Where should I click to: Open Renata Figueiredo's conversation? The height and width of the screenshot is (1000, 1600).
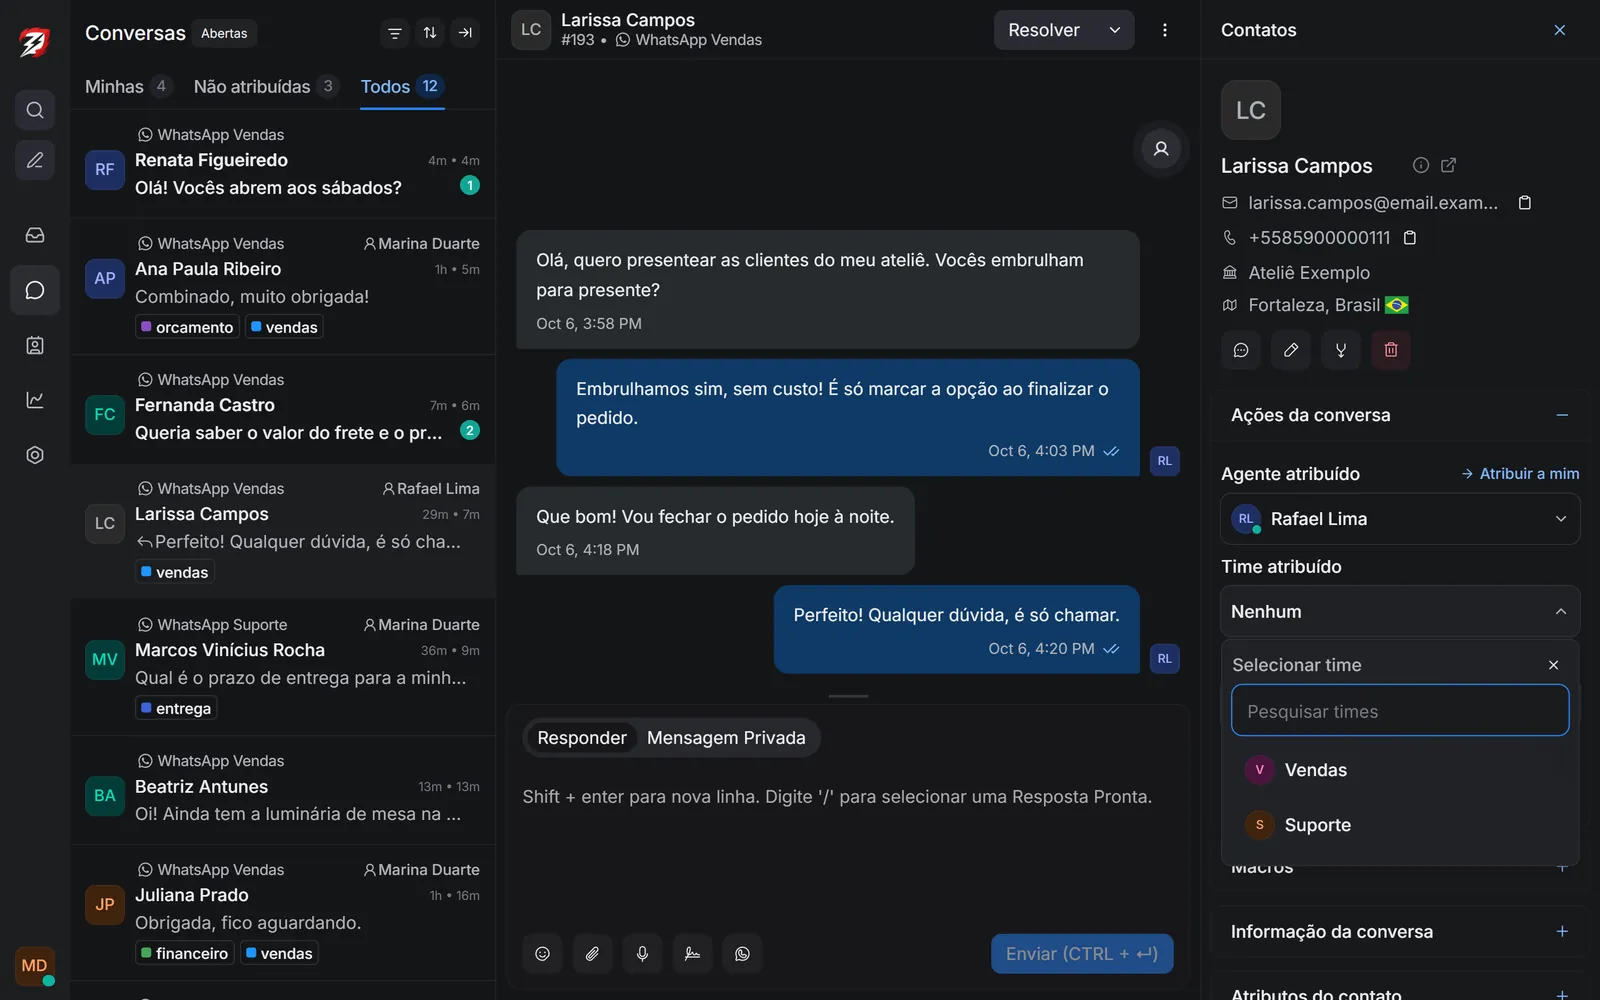pos(283,164)
